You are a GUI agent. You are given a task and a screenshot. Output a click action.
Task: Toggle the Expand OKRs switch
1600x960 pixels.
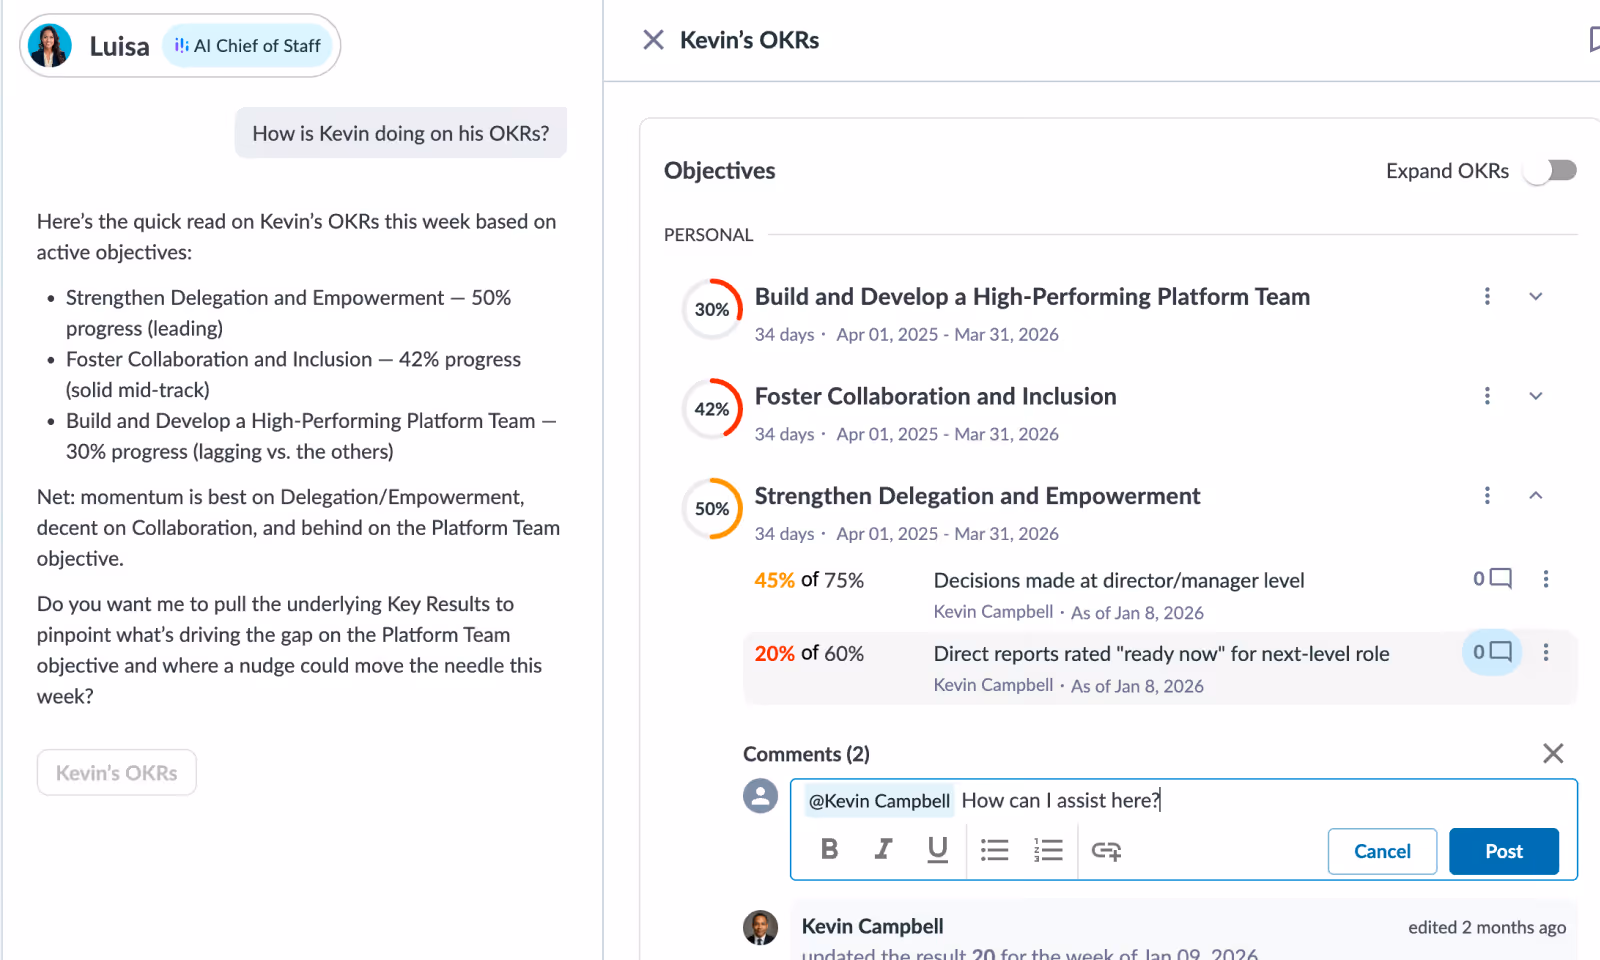click(1550, 171)
